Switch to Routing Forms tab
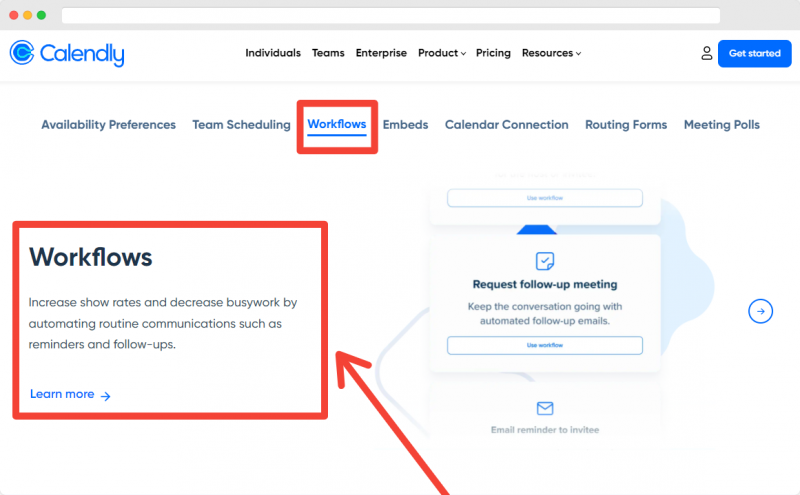The height and width of the screenshot is (495, 800). pyautogui.click(x=626, y=125)
